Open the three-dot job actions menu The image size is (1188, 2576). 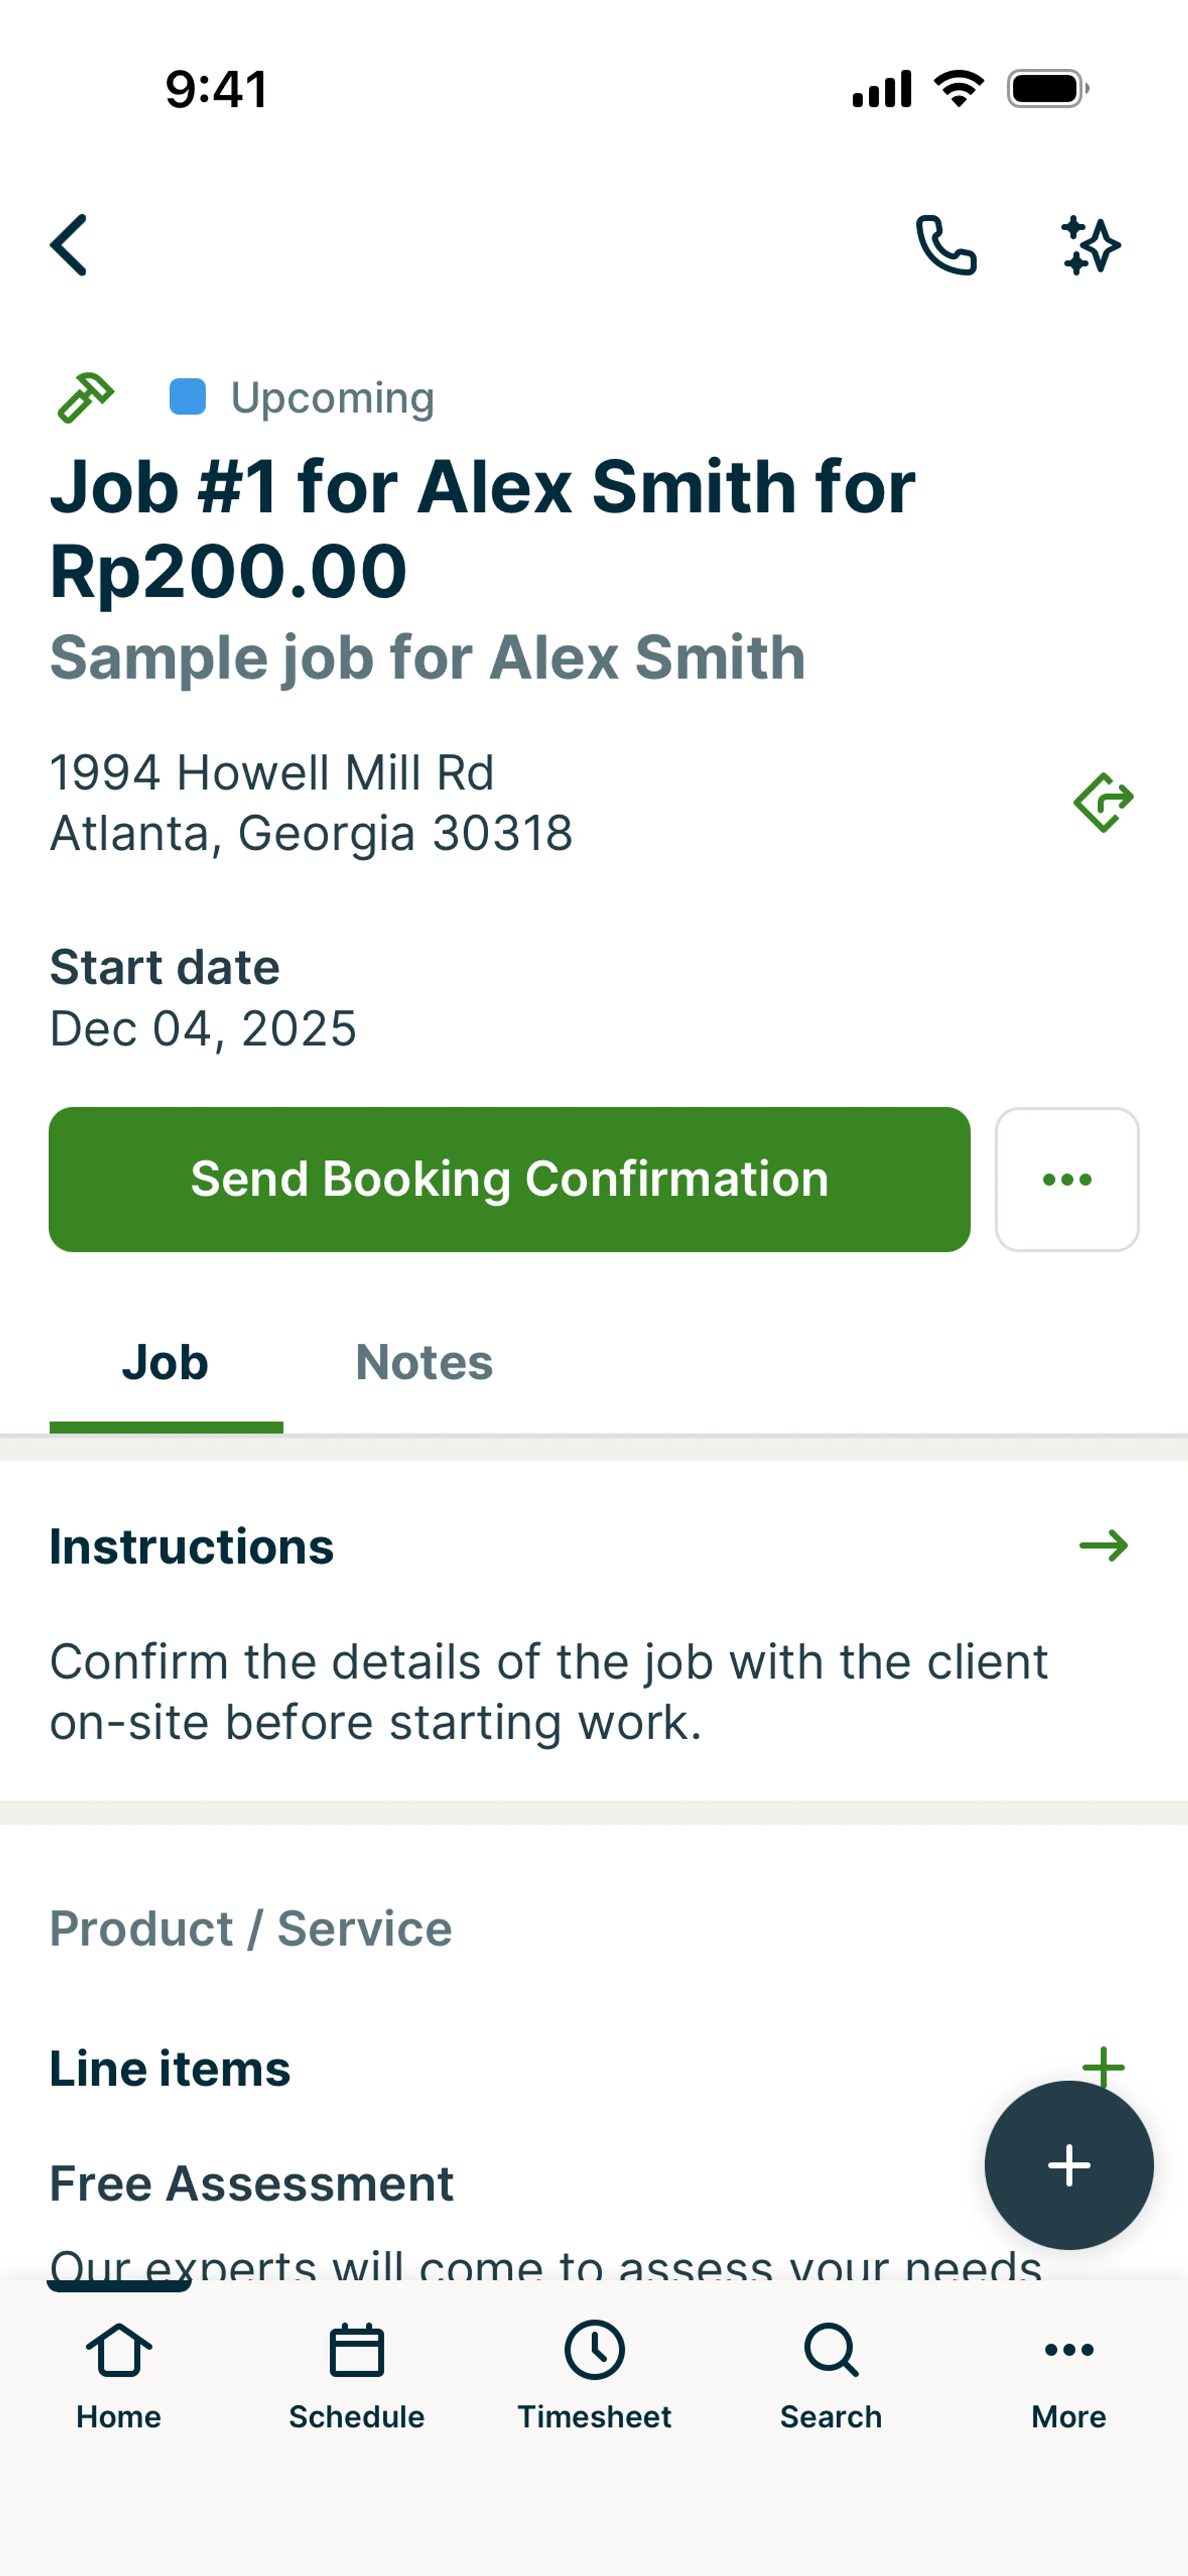click(x=1067, y=1179)
